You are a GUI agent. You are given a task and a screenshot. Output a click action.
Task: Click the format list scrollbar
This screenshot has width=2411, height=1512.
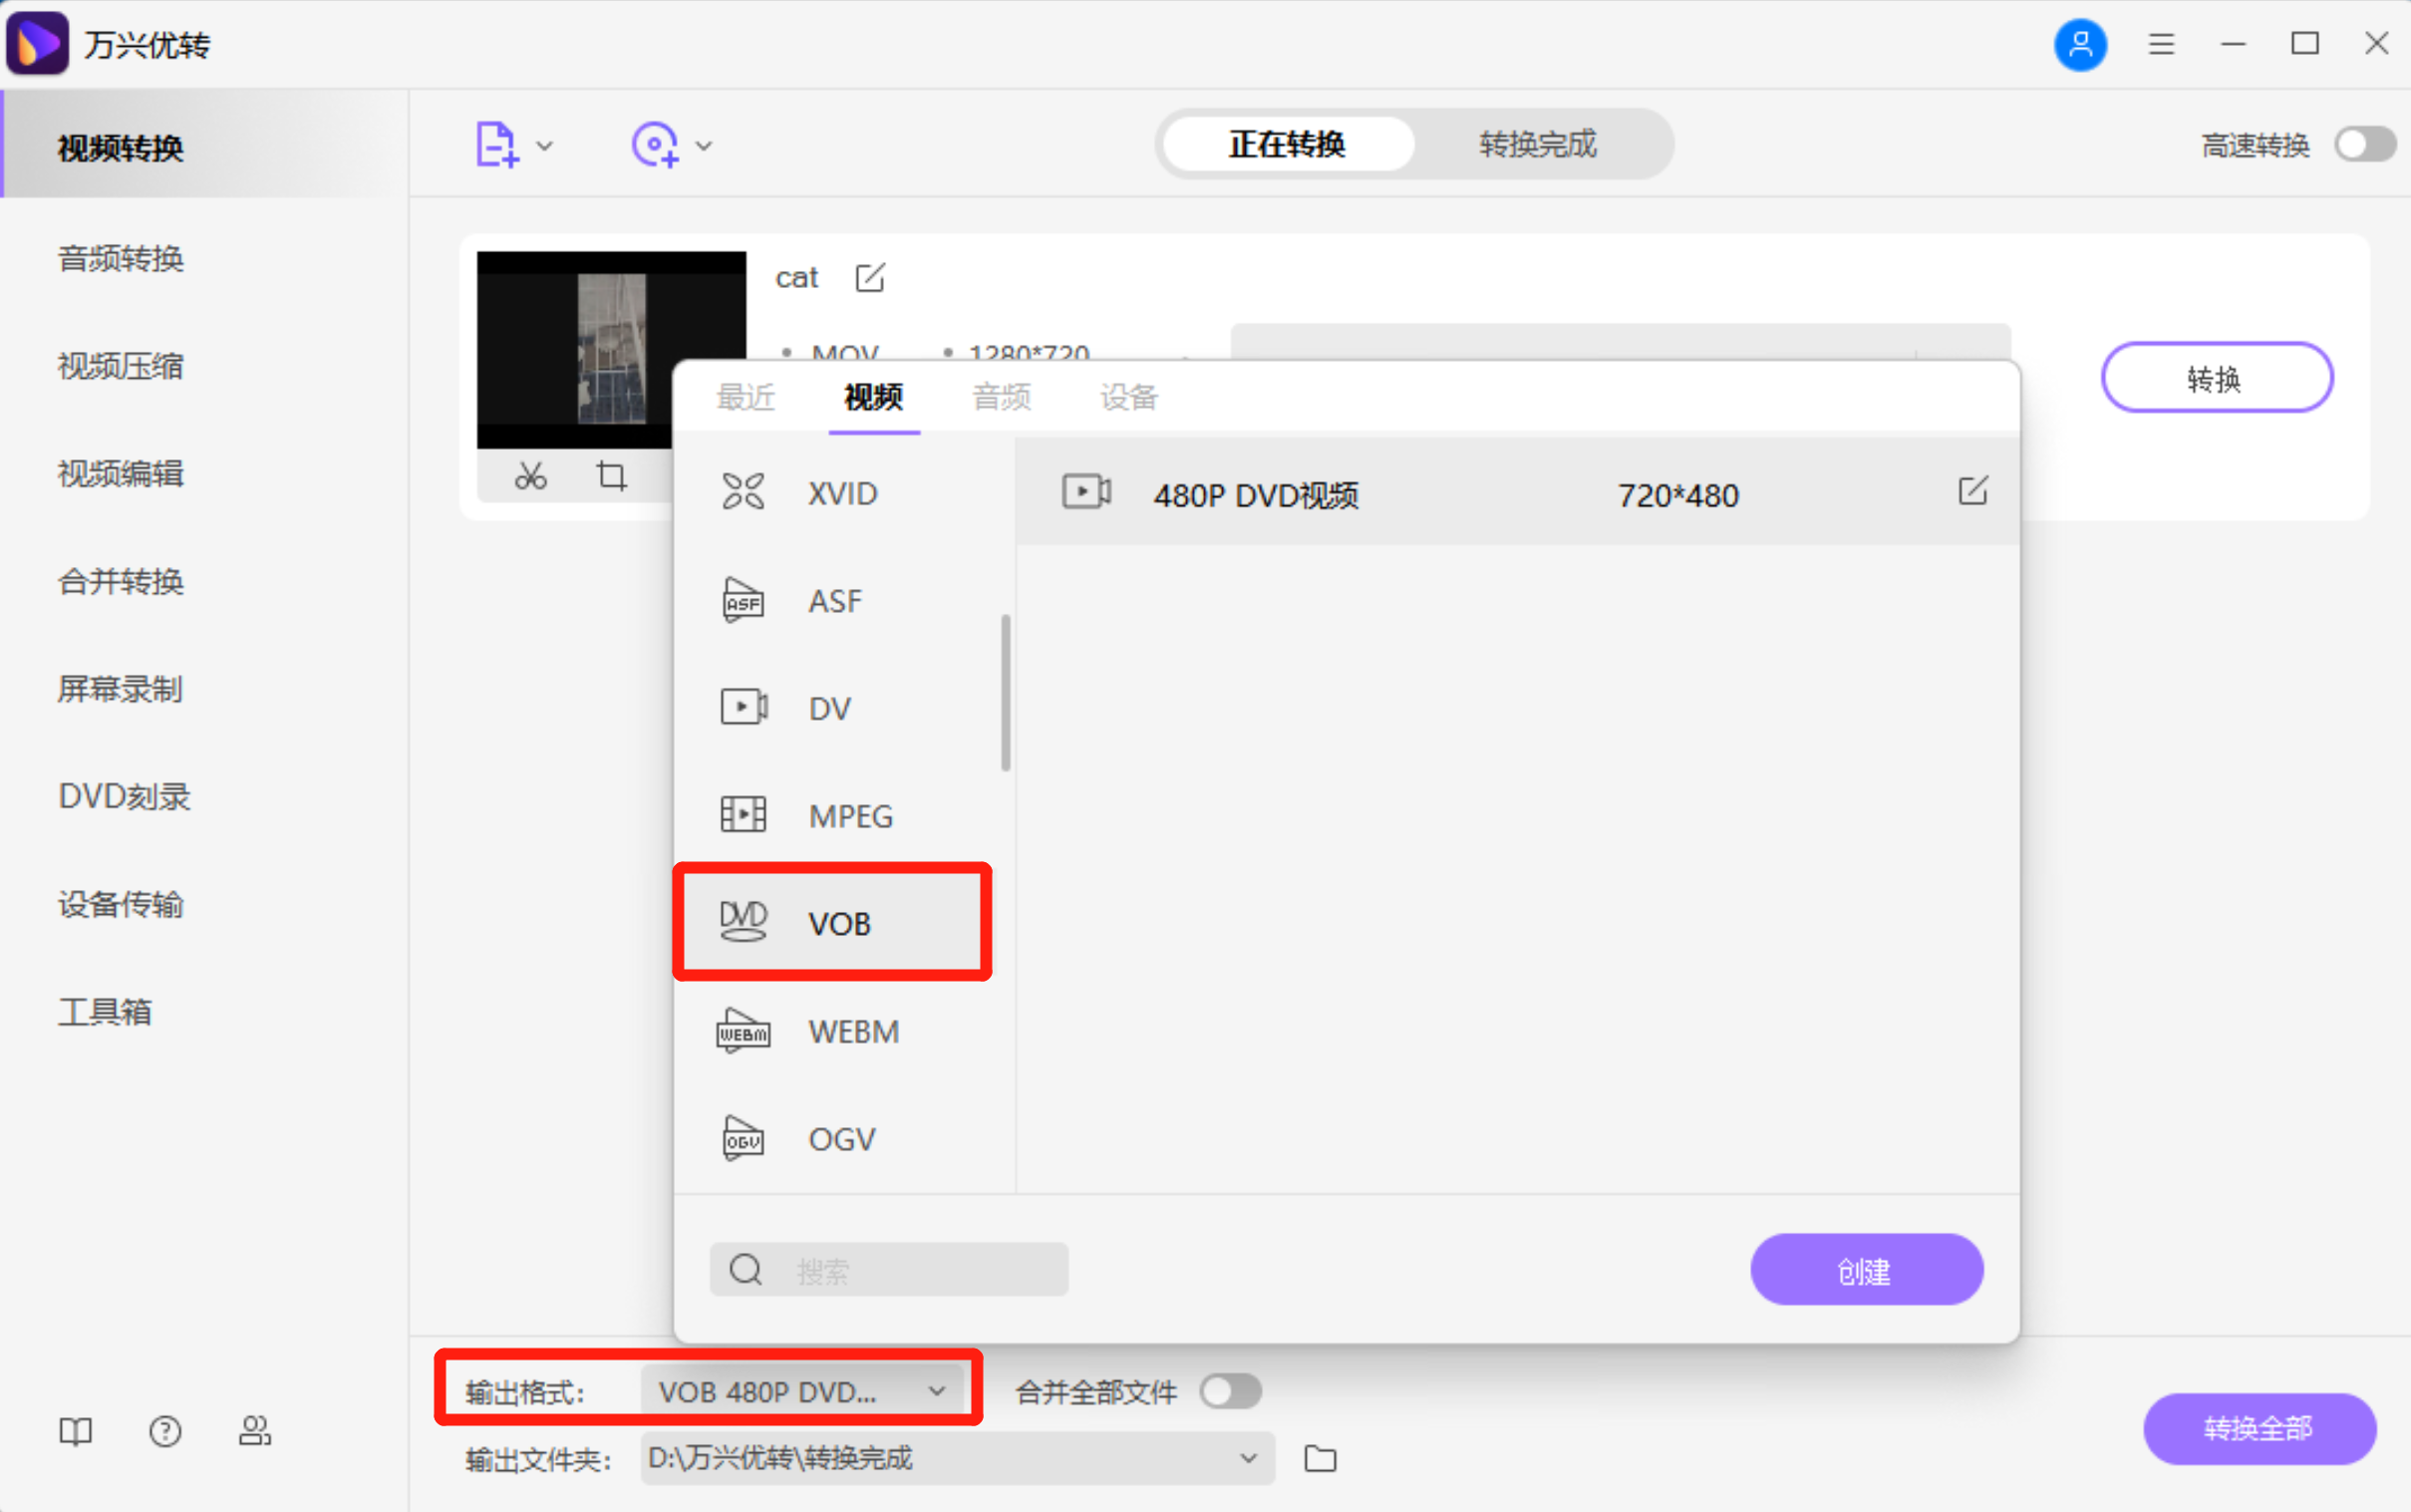tap(1005, 692)
